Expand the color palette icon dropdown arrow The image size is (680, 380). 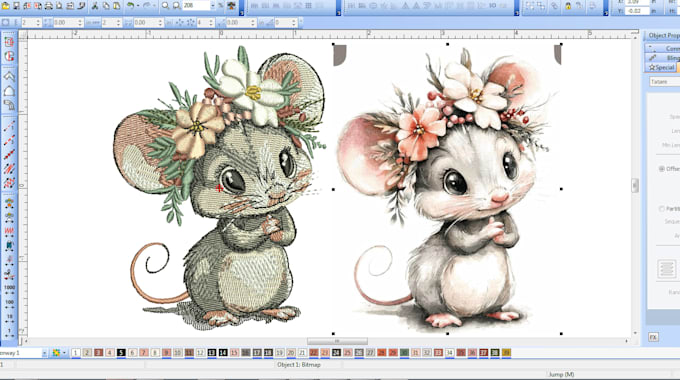(64, 353)
